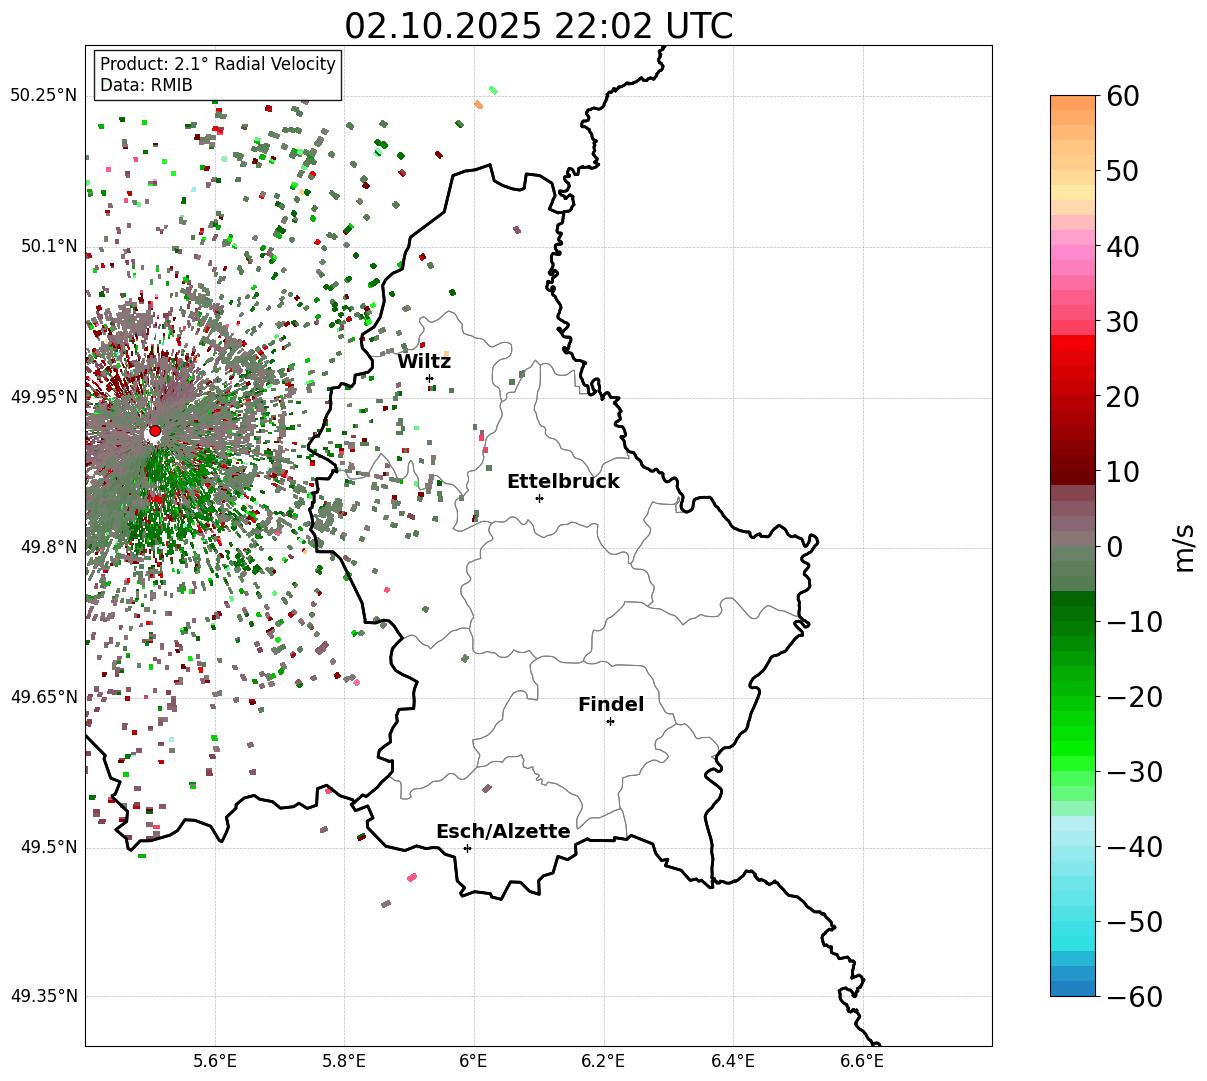Pick the bright green colorbar band near −25

tap(1073, 733)
